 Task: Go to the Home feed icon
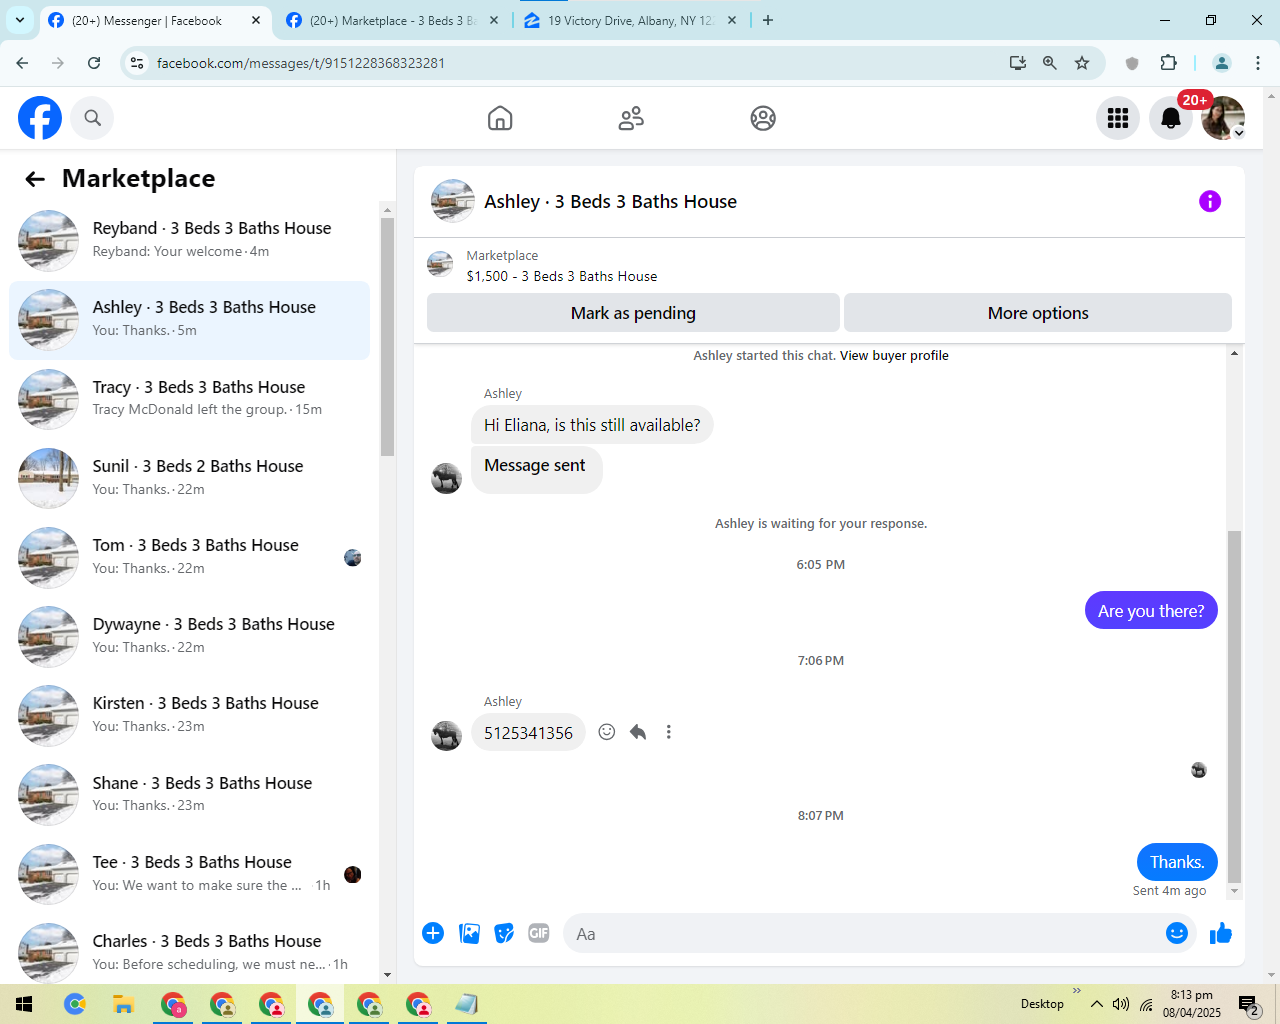[x=500, y=118]
